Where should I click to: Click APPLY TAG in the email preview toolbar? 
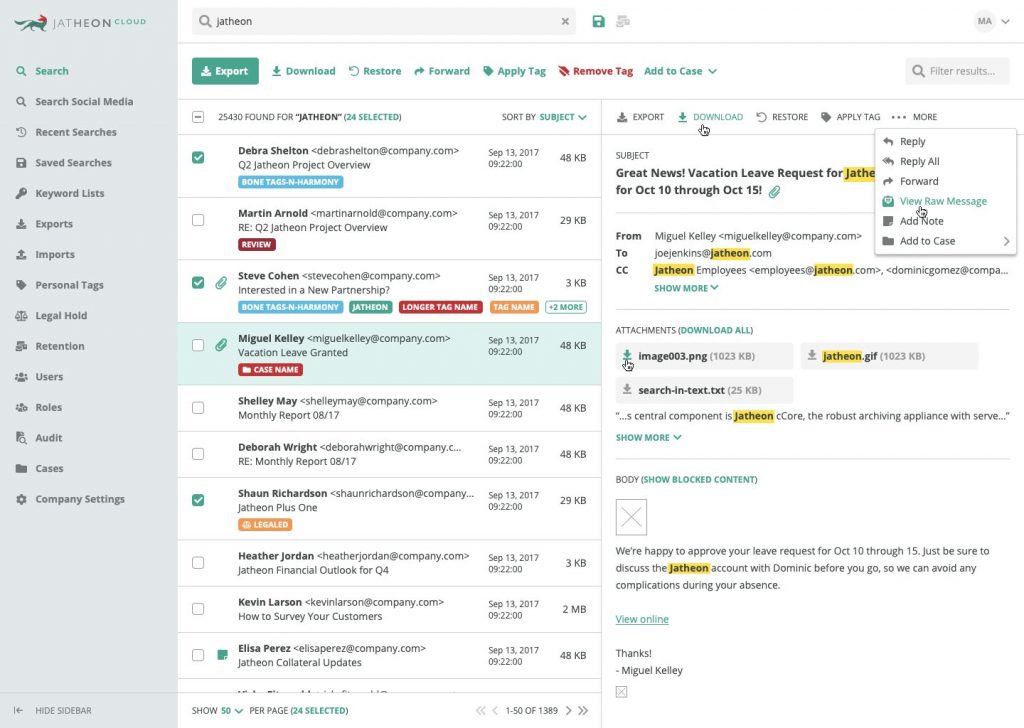click(850, 117)
